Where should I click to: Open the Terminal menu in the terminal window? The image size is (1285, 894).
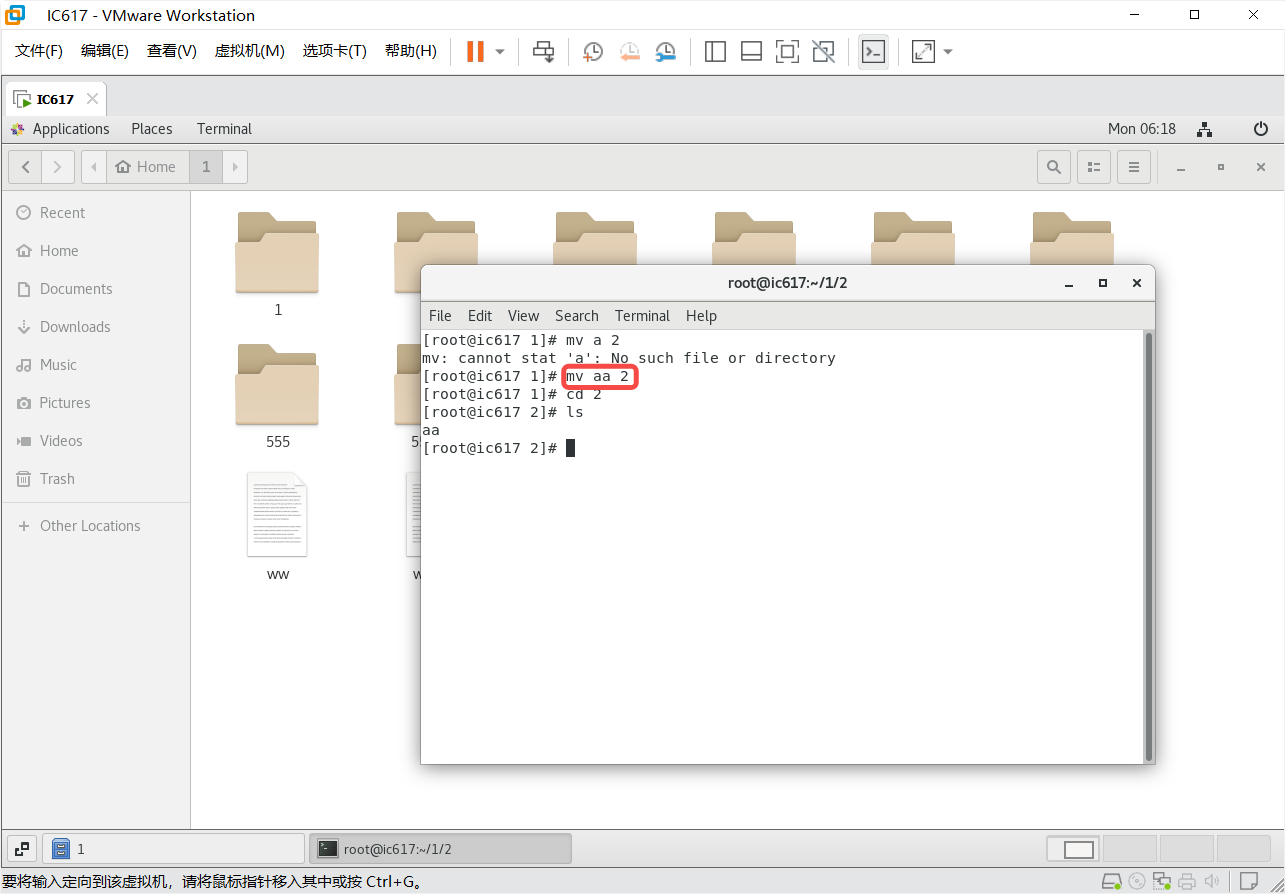click(x=642, y=316)
